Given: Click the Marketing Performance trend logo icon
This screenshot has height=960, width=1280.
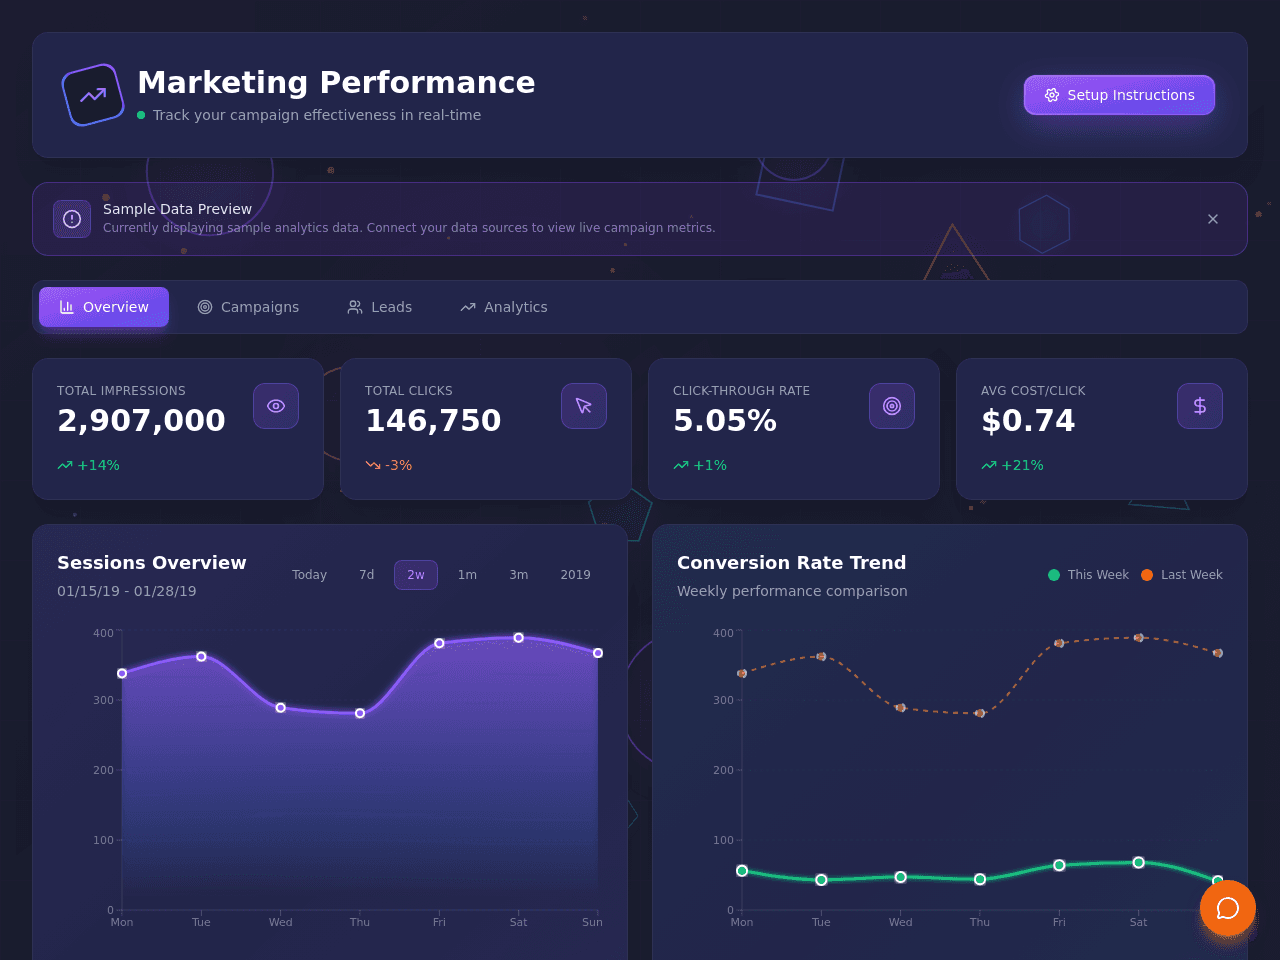Looking at the screenshot, I should tap(93, 95).
